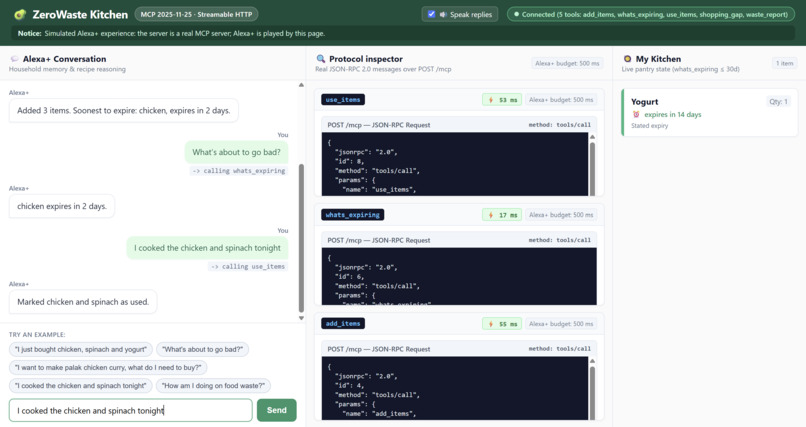This screenshot has width=806, height=427.
Task: Click the Qty: 1 badge on Yogurt
Action: coord(778,102)
